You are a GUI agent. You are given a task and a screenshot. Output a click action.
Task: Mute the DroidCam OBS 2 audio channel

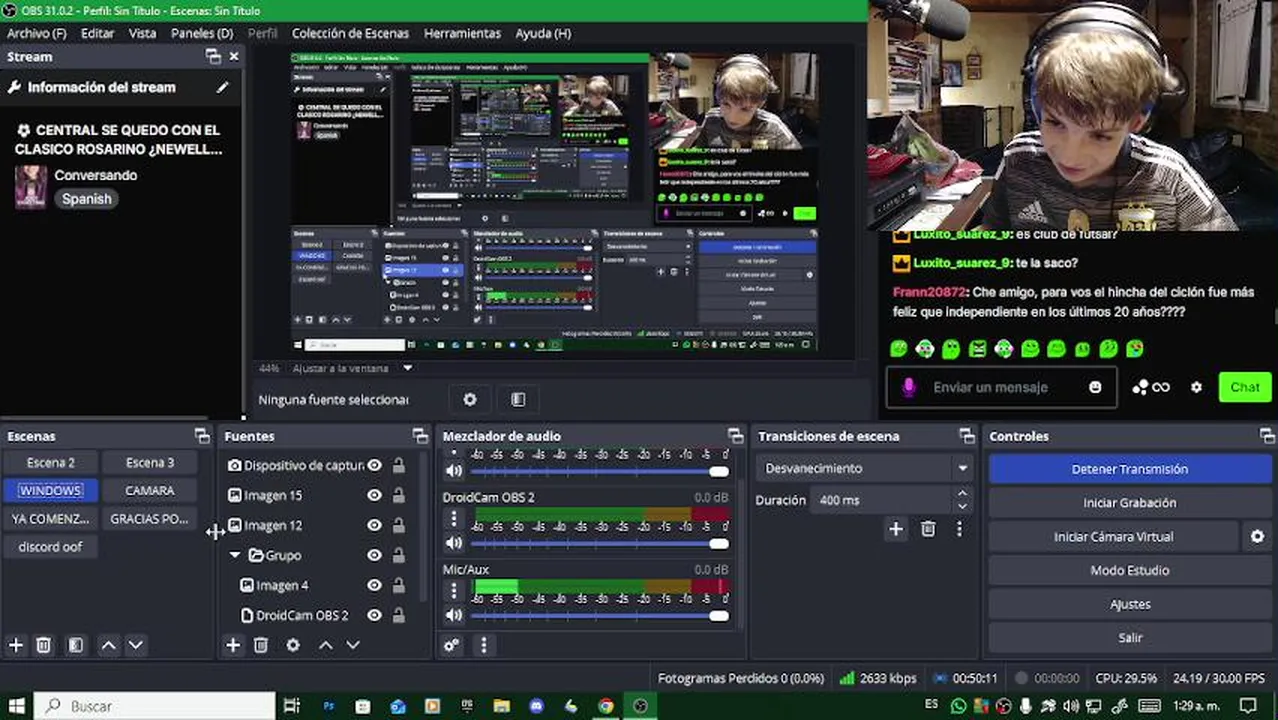click(x=454, y=543)
